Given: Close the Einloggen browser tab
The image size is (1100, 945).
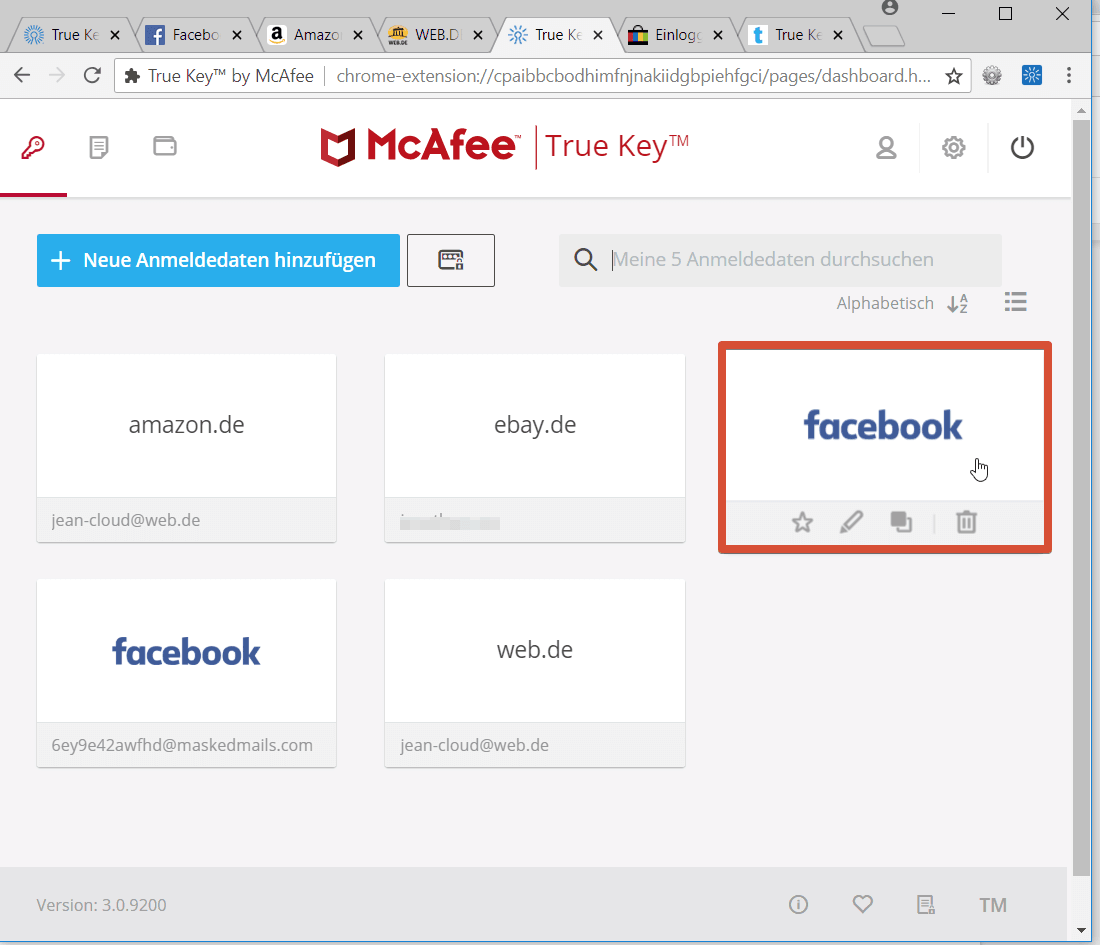Looking at the screenshot, I should [x=718, y=35].
